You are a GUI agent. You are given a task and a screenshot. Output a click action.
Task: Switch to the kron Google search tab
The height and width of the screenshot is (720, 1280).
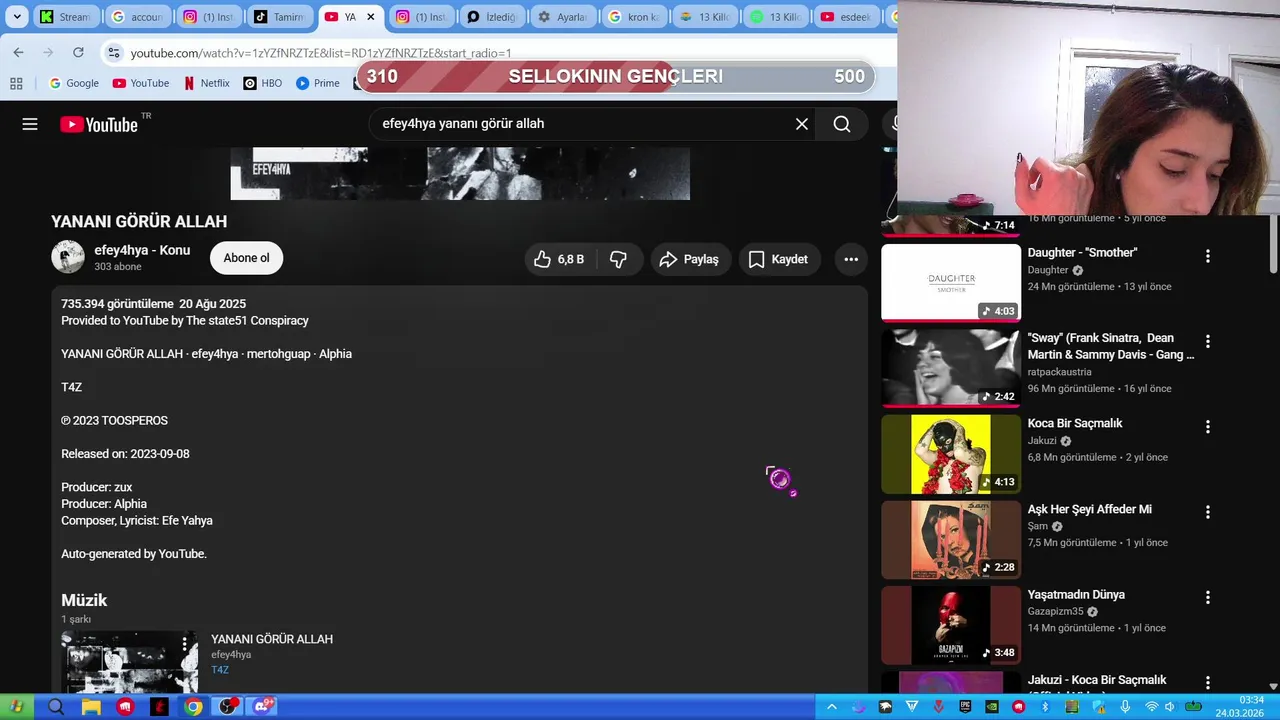[x=634, y=17]
